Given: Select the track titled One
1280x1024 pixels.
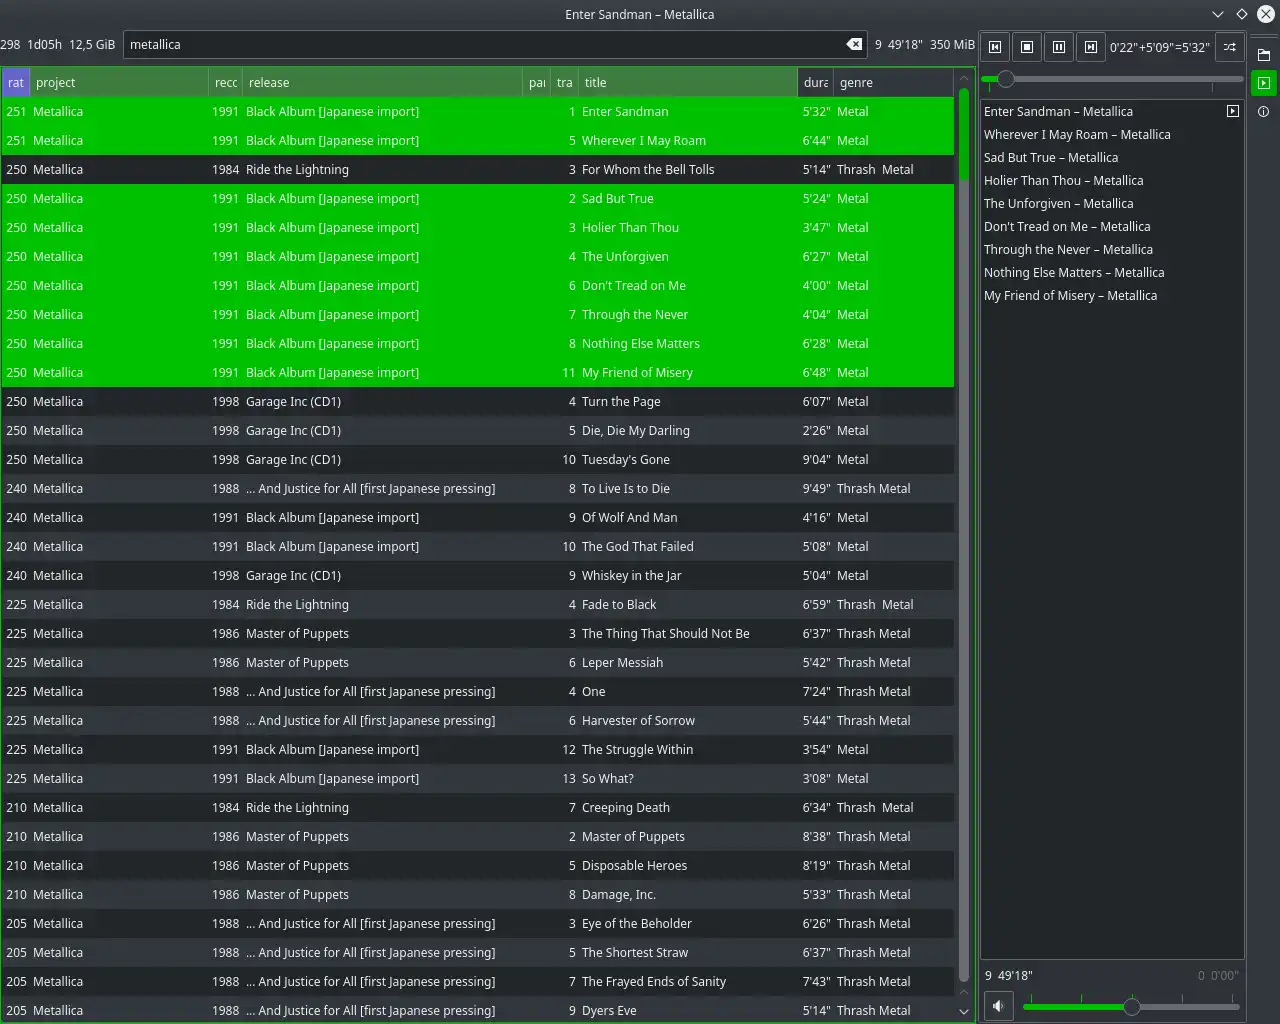Looking at the screenshot, I should 478,691.
